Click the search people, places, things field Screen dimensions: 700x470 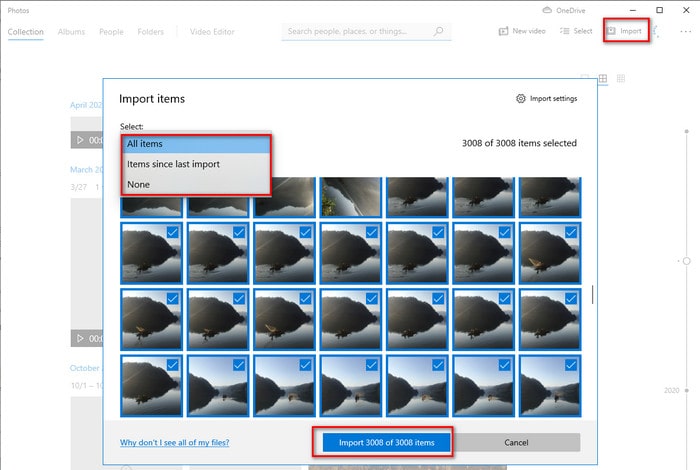coord(358,32)
